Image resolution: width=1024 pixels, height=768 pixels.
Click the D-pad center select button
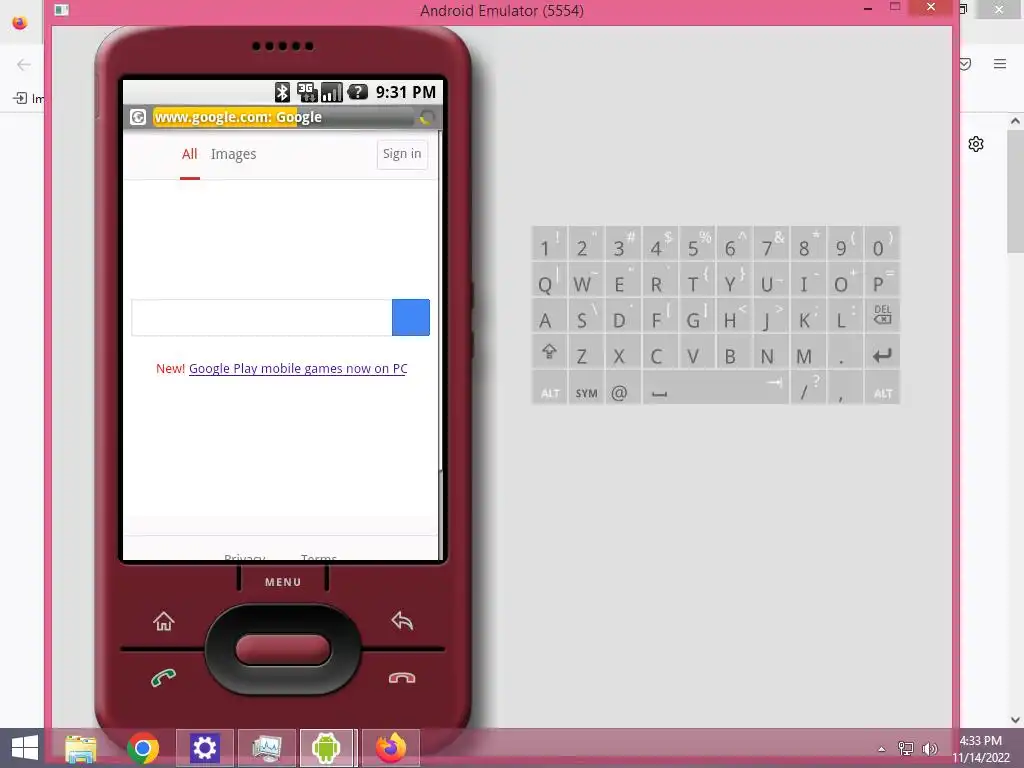coord(283,650)
